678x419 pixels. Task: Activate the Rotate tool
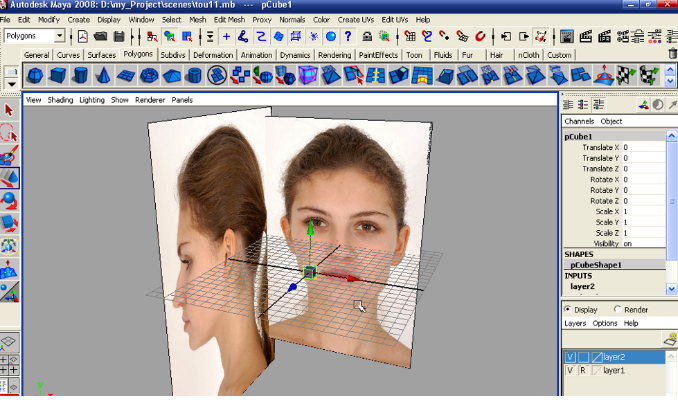pyautogui.click(x=9, y=201)
